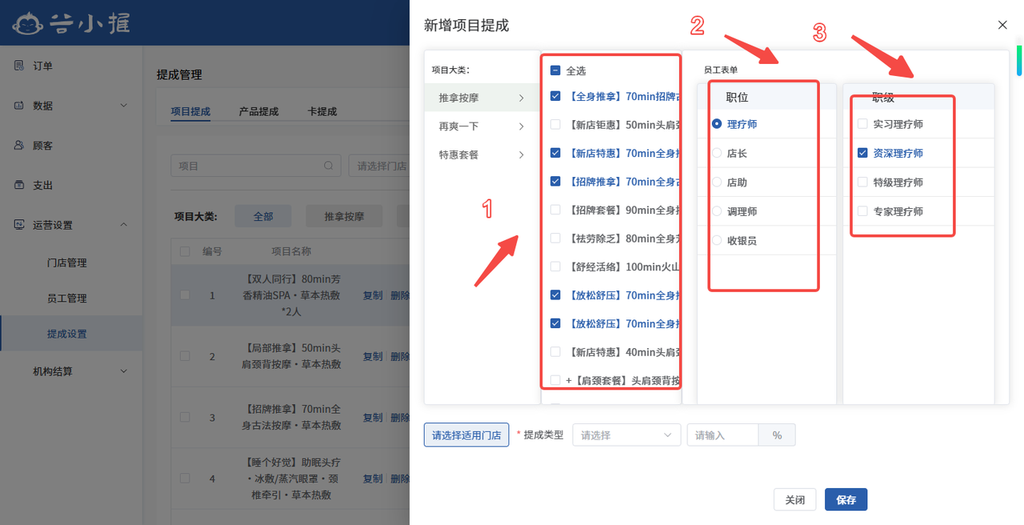Select the 店长 position radio
This screenshot has width=1024, height=525.
(716, 153)
